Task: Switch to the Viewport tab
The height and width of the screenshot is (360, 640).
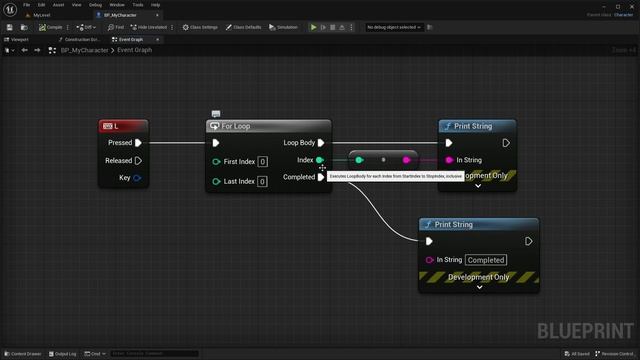Action: [17, 40]
